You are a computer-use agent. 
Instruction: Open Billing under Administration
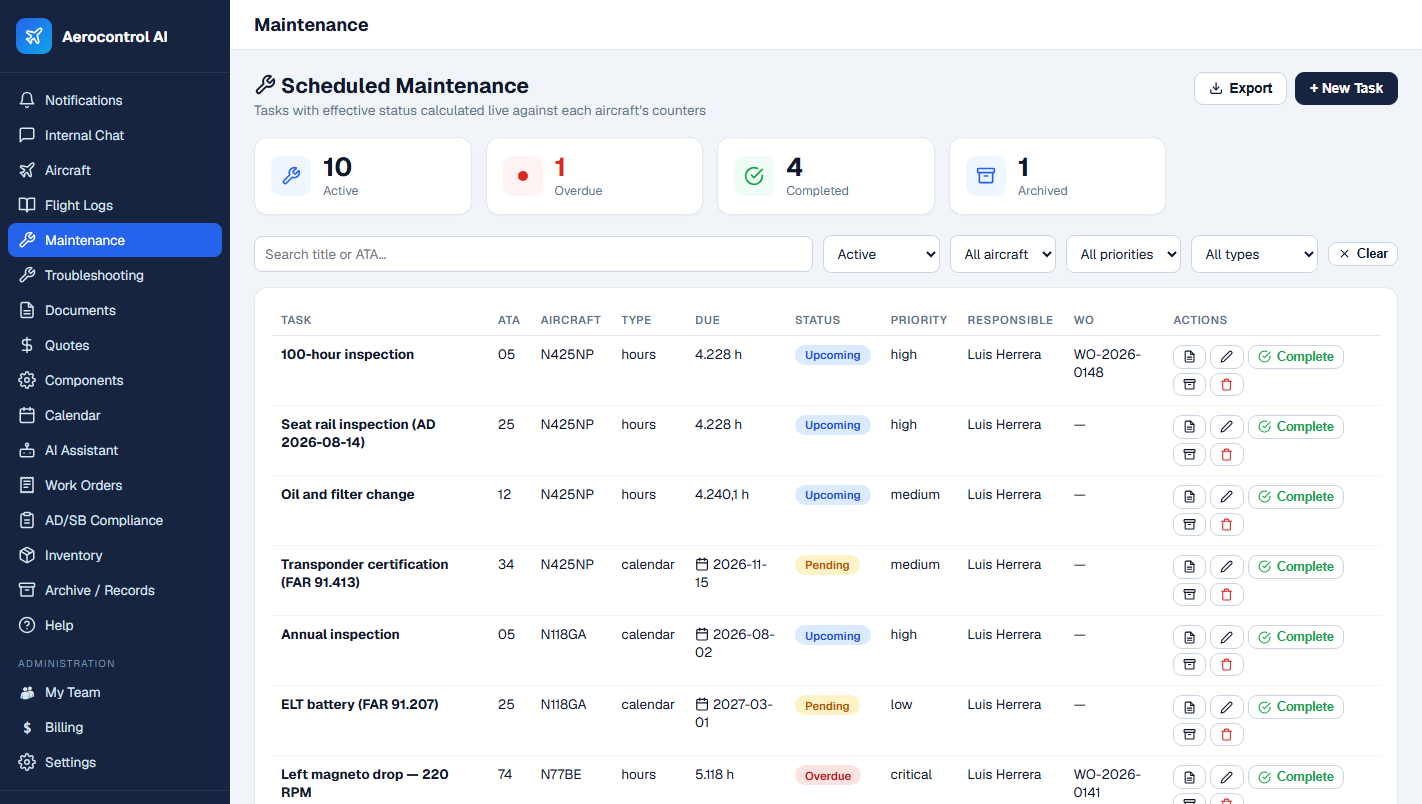point(115,727)
